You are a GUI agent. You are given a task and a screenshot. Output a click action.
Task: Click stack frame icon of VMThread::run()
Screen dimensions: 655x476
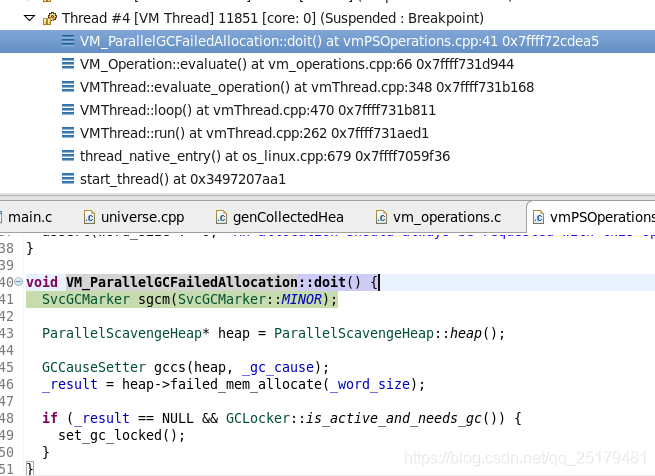coord(68,132)
